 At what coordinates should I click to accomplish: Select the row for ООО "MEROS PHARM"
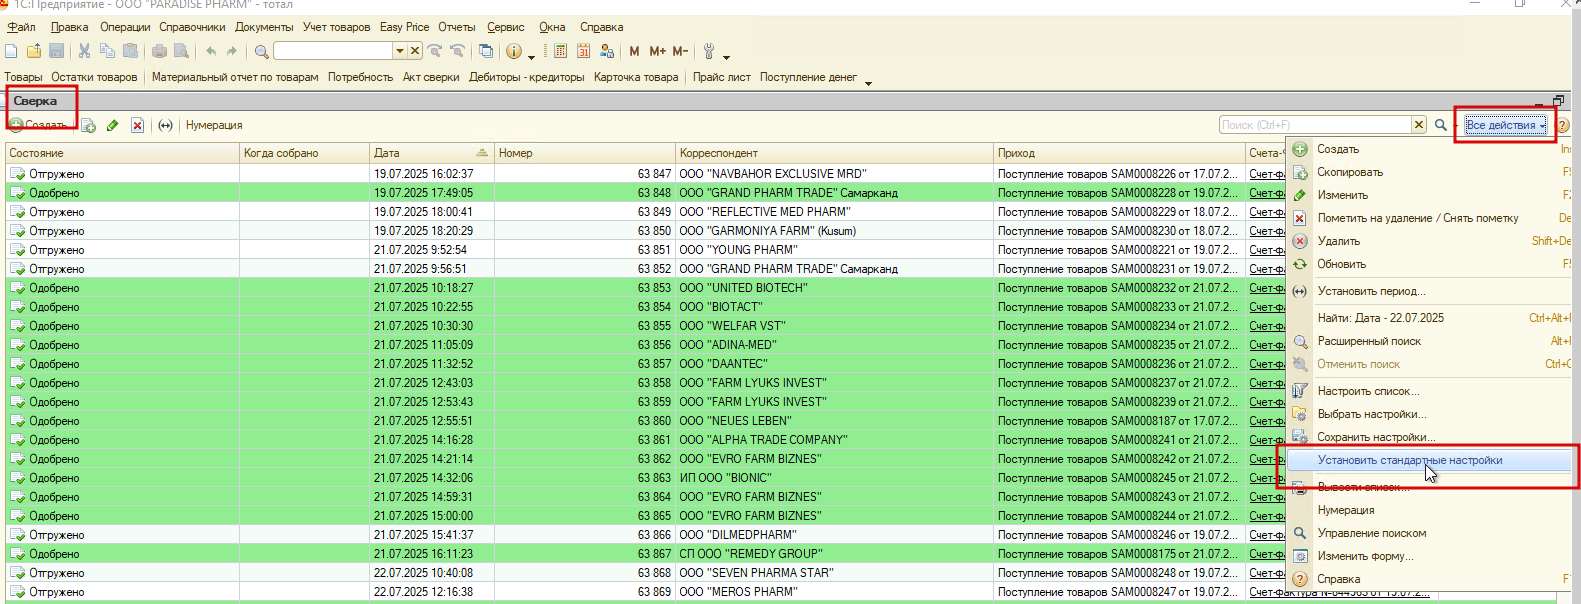(x=645, y=592)
